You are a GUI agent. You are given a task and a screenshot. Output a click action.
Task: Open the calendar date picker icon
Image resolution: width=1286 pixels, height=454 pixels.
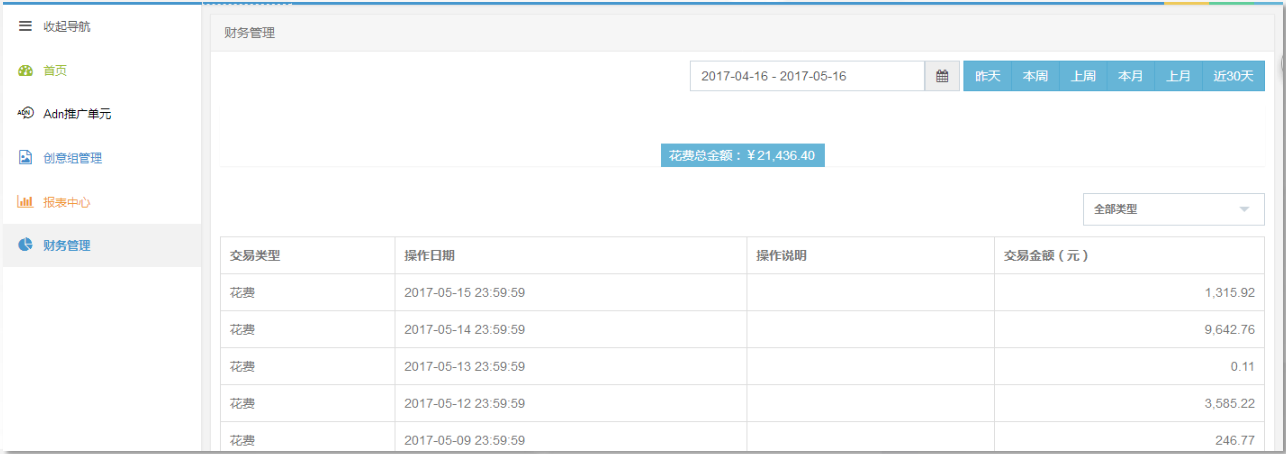(941, 76)
